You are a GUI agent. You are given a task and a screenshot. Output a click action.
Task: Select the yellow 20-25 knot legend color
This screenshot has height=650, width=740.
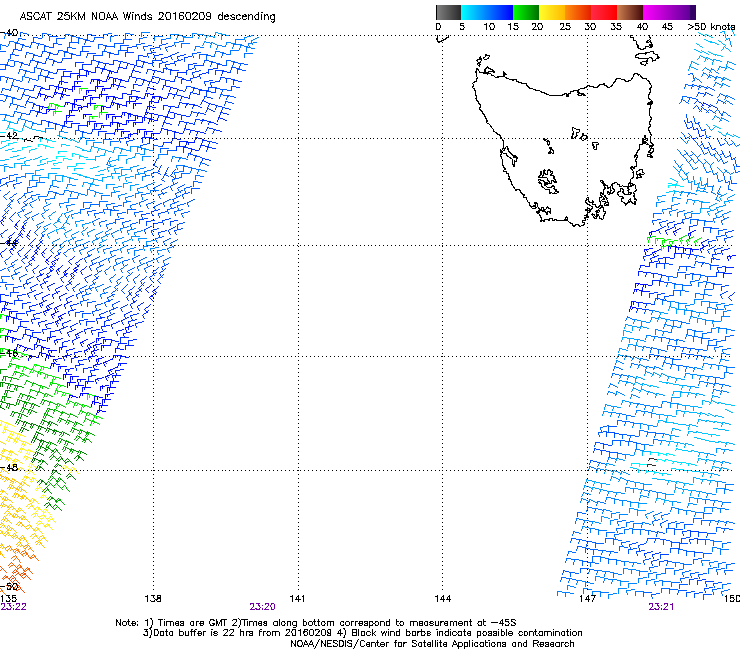click(552, 12)
